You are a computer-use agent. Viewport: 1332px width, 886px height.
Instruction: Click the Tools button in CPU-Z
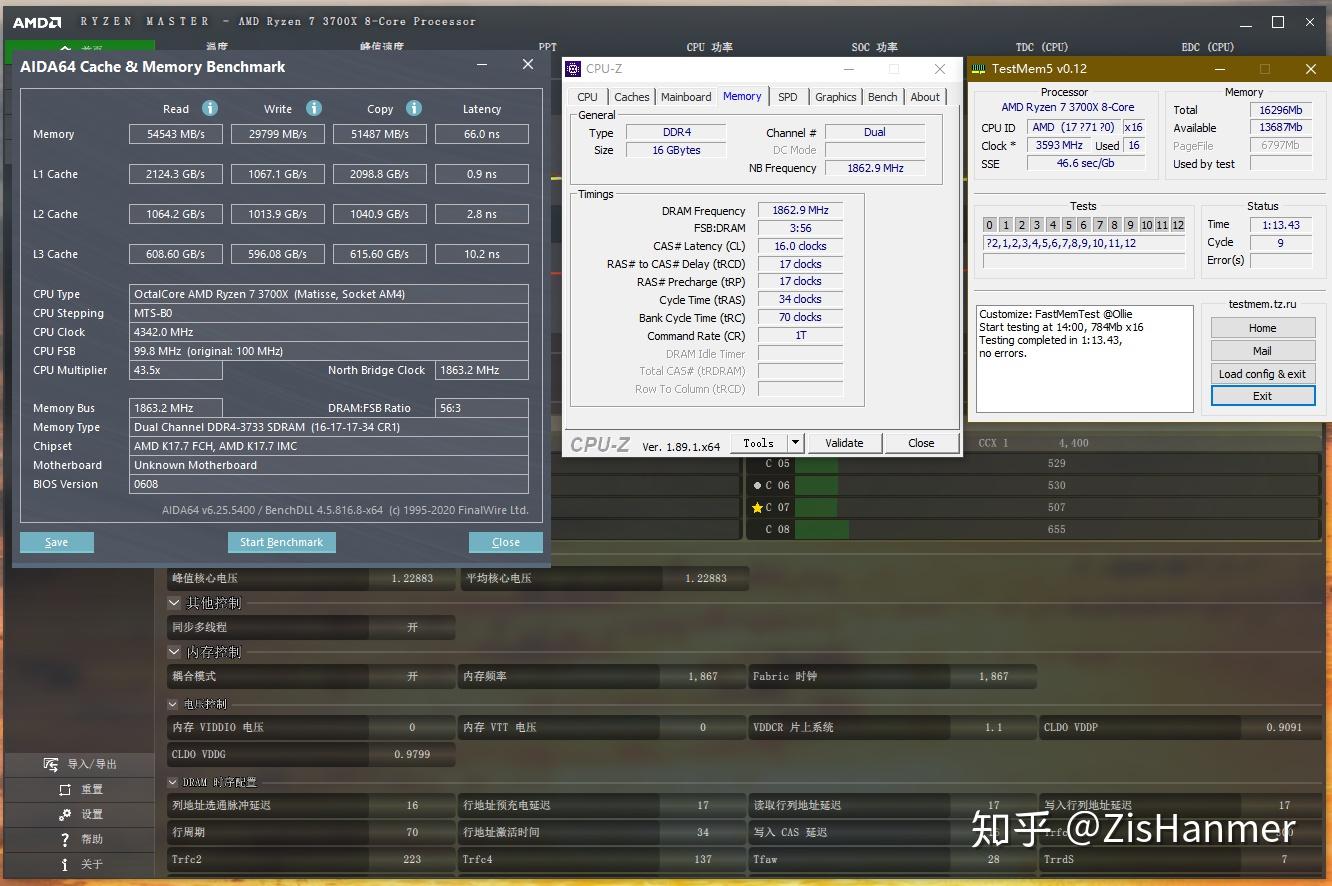(758, 443)
